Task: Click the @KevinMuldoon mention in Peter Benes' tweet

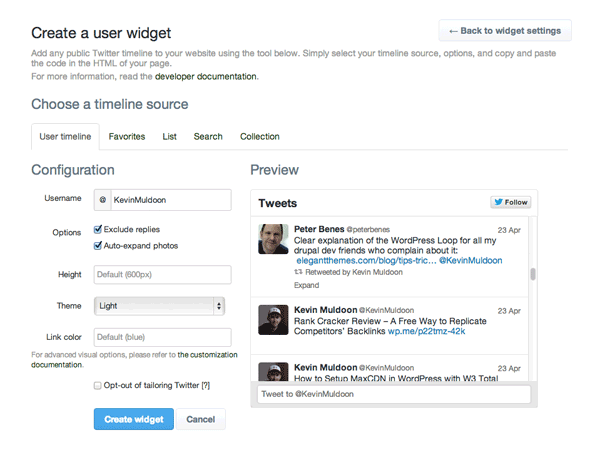Action: [471, 261]
